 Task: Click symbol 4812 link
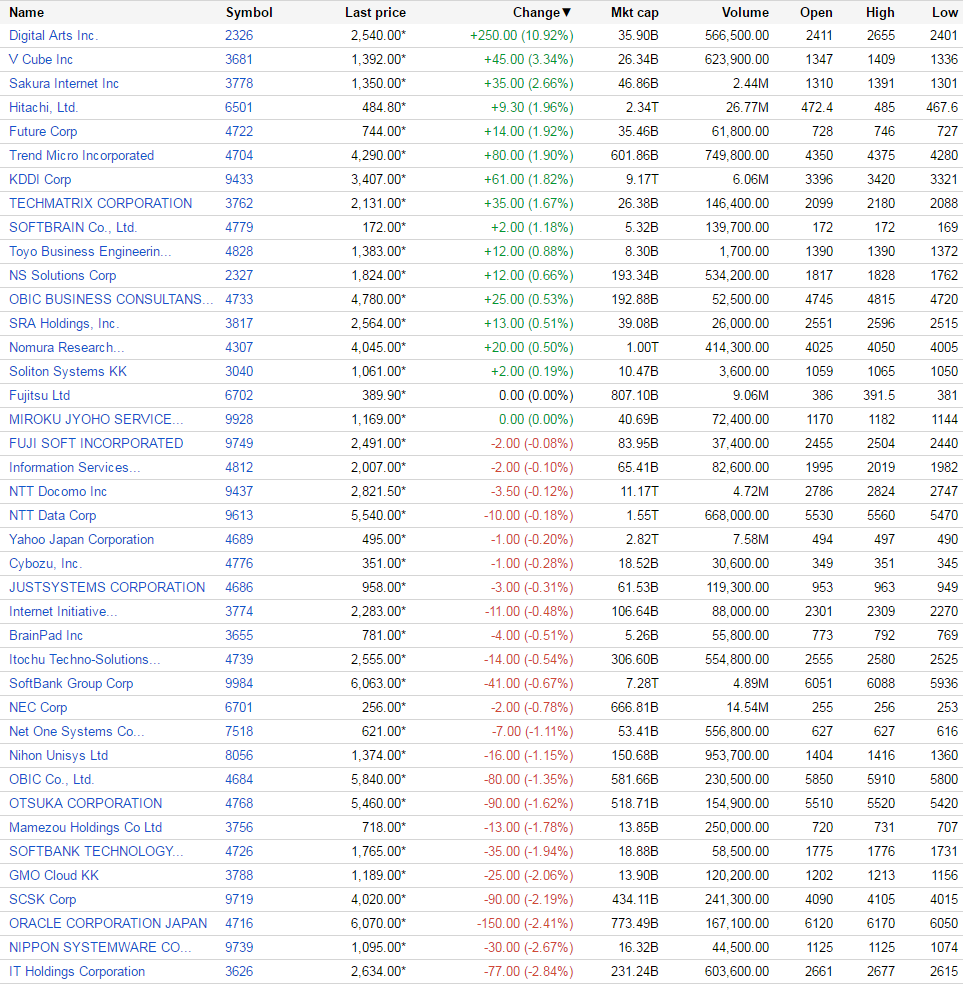239,467
